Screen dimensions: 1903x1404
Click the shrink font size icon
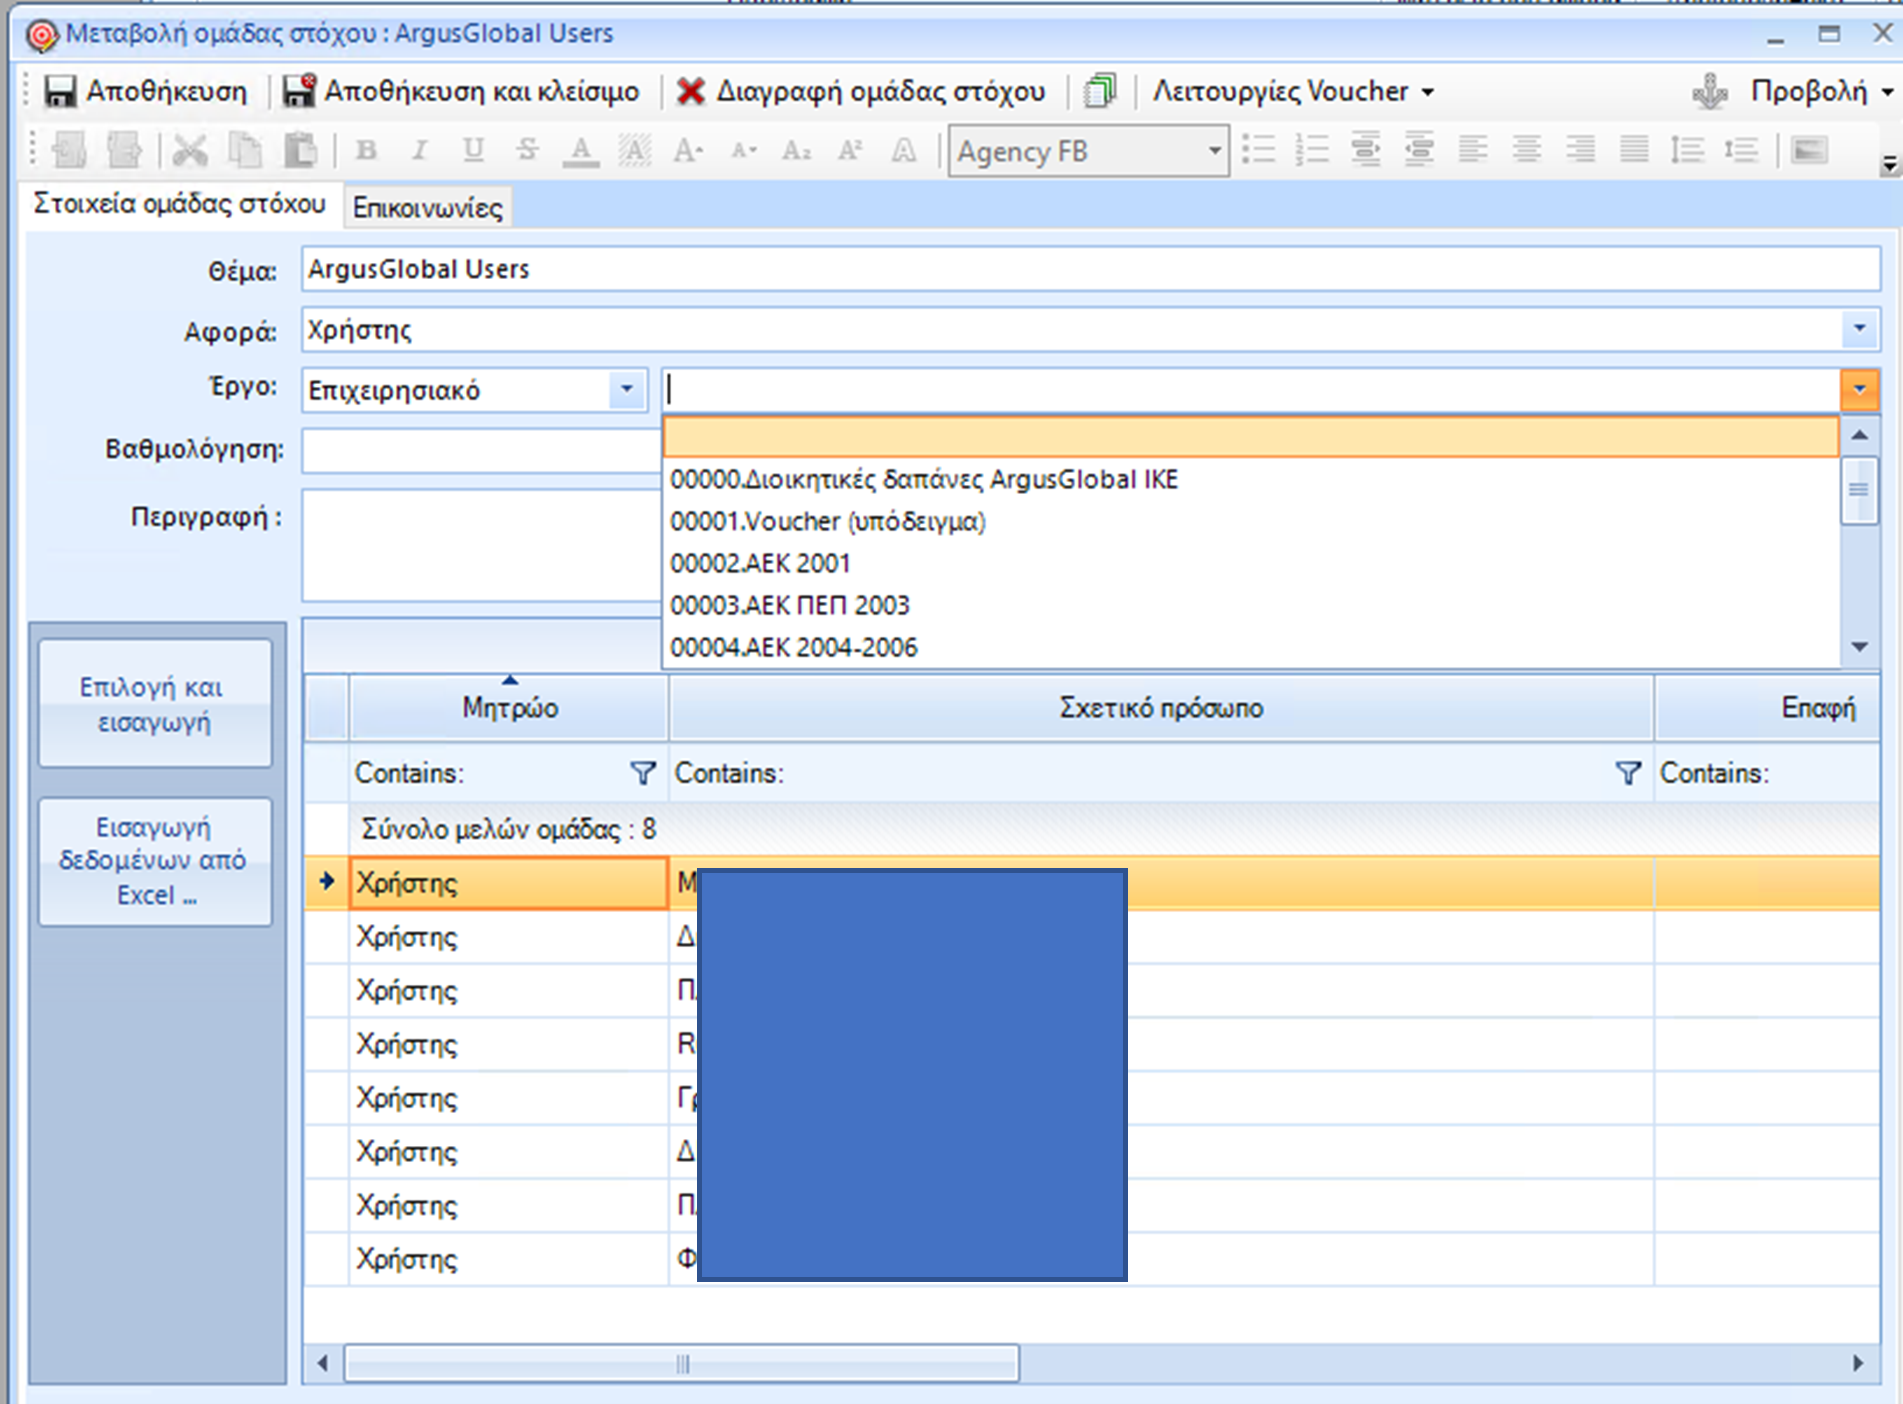(743, 151)
